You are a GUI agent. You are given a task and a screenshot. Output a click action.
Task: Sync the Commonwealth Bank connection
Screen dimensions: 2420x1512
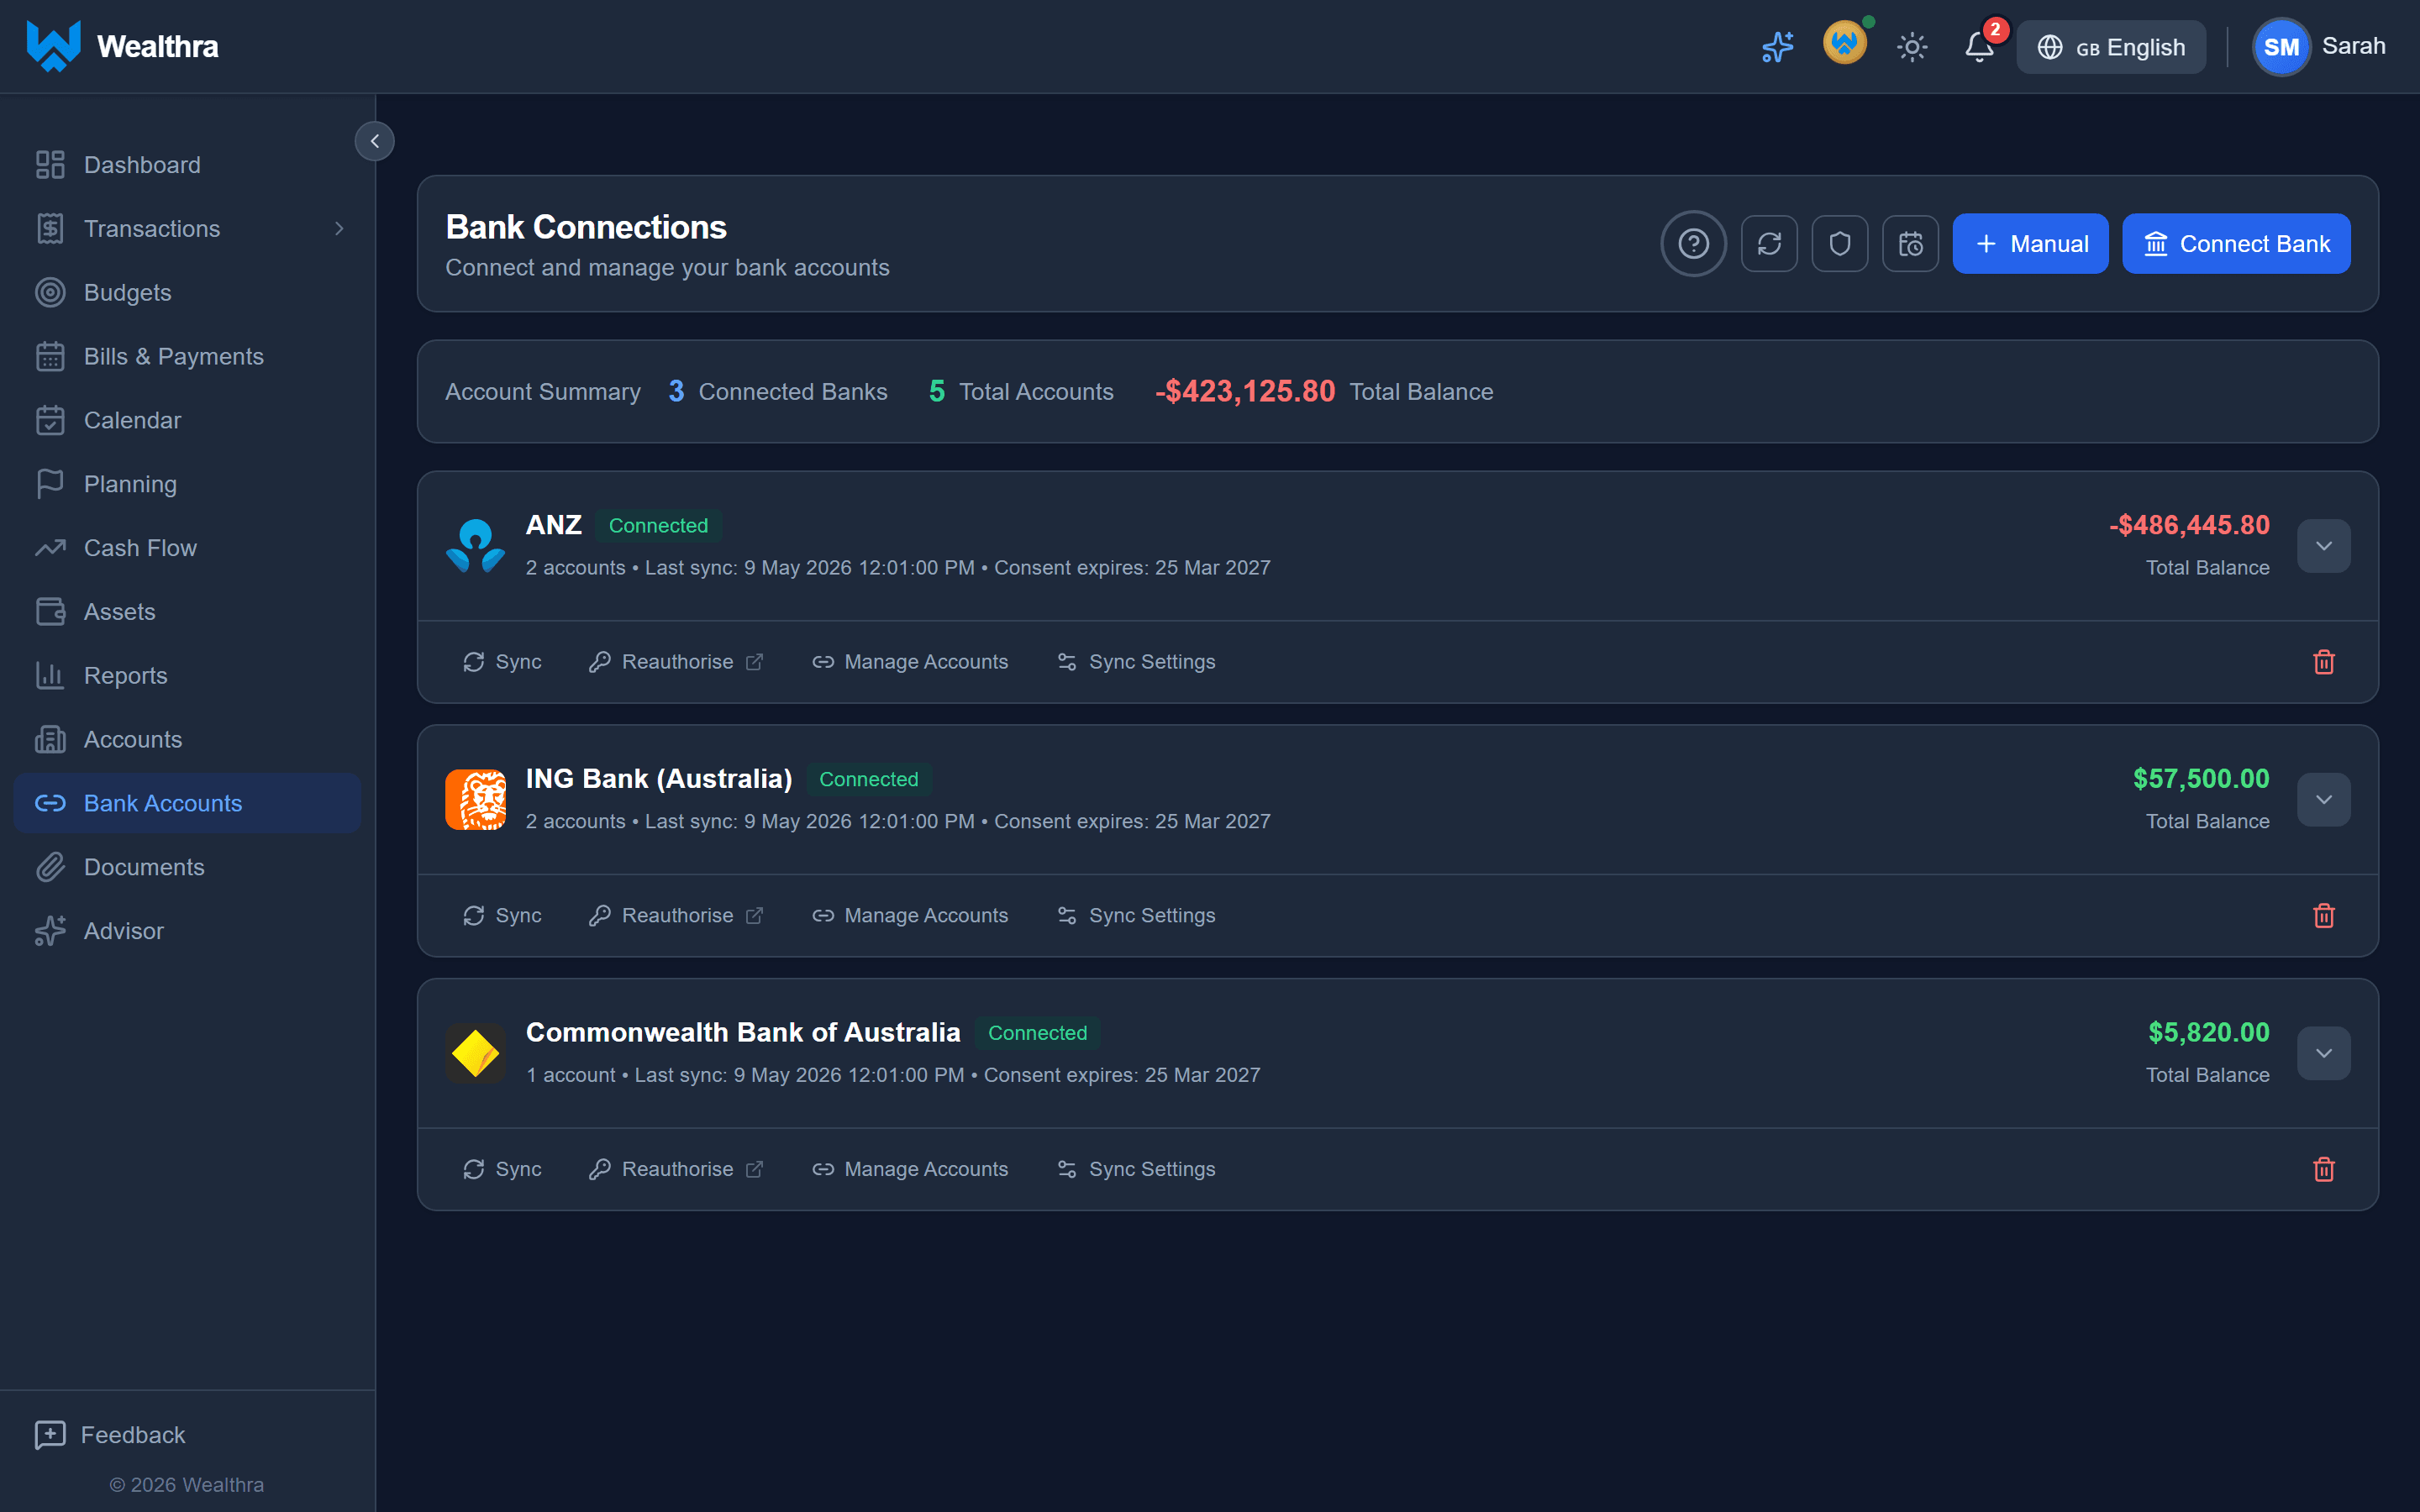tap(502, 1169)
